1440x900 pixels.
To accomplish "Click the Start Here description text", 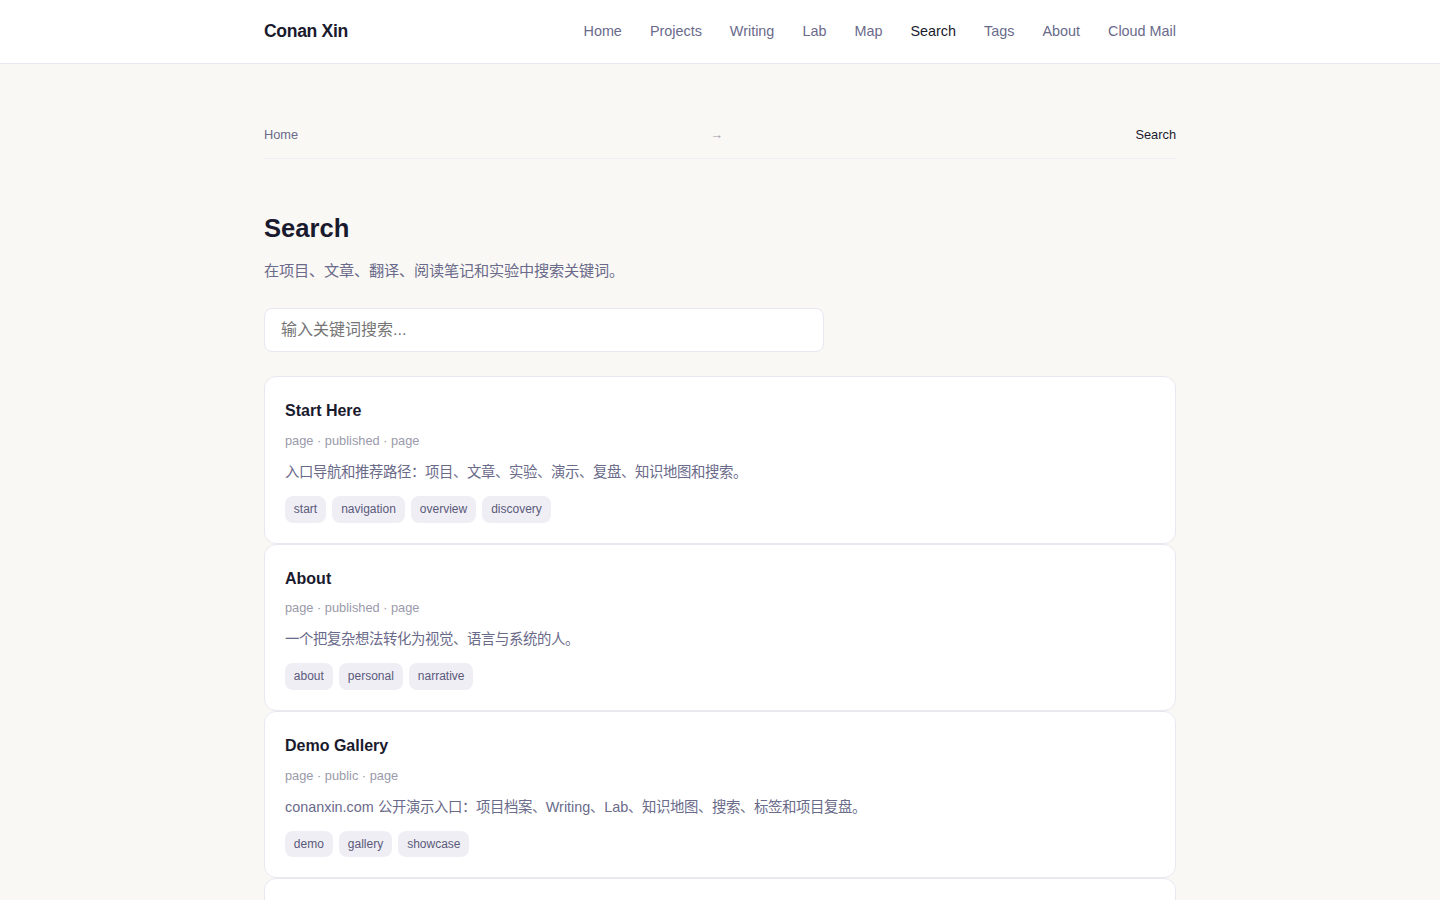I will pos(516,472).
